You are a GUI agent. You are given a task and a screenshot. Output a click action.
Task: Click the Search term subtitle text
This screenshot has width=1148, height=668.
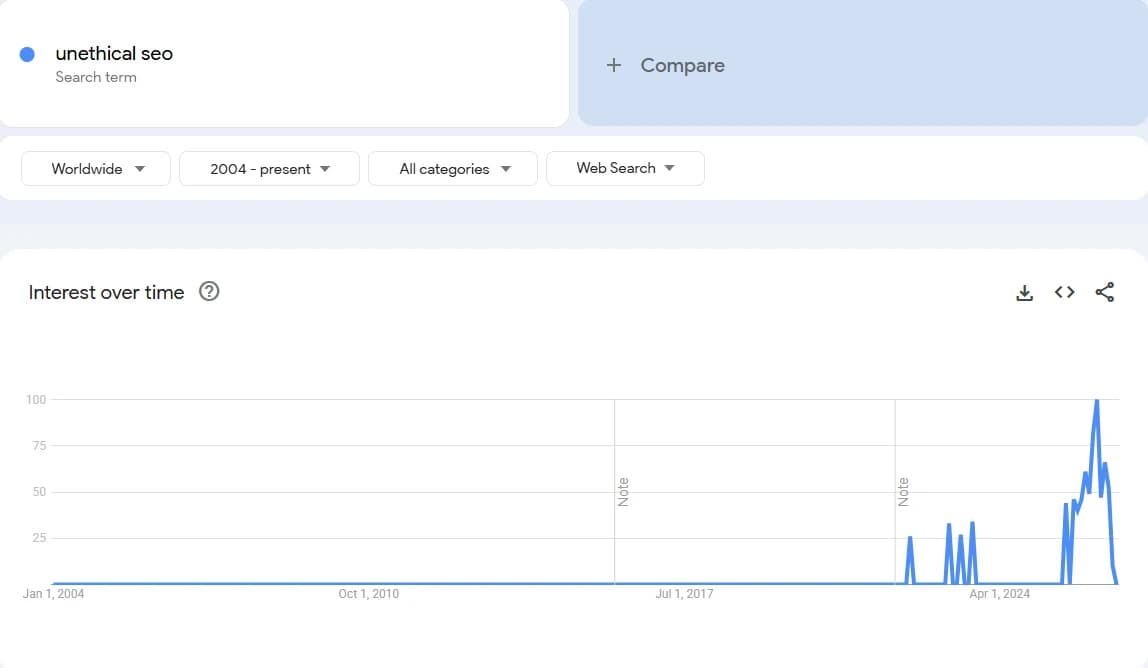(x=96, y=77)
